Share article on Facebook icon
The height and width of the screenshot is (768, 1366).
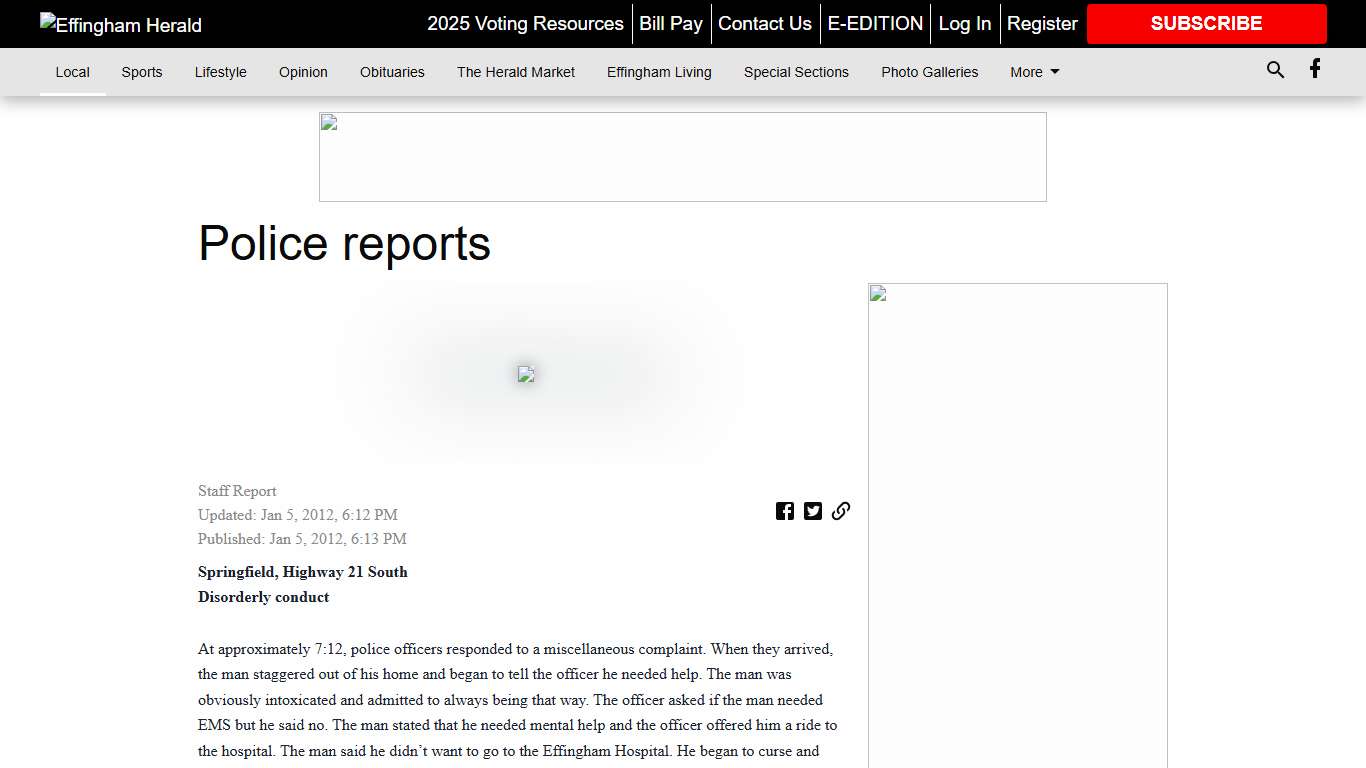coord(785,511)
